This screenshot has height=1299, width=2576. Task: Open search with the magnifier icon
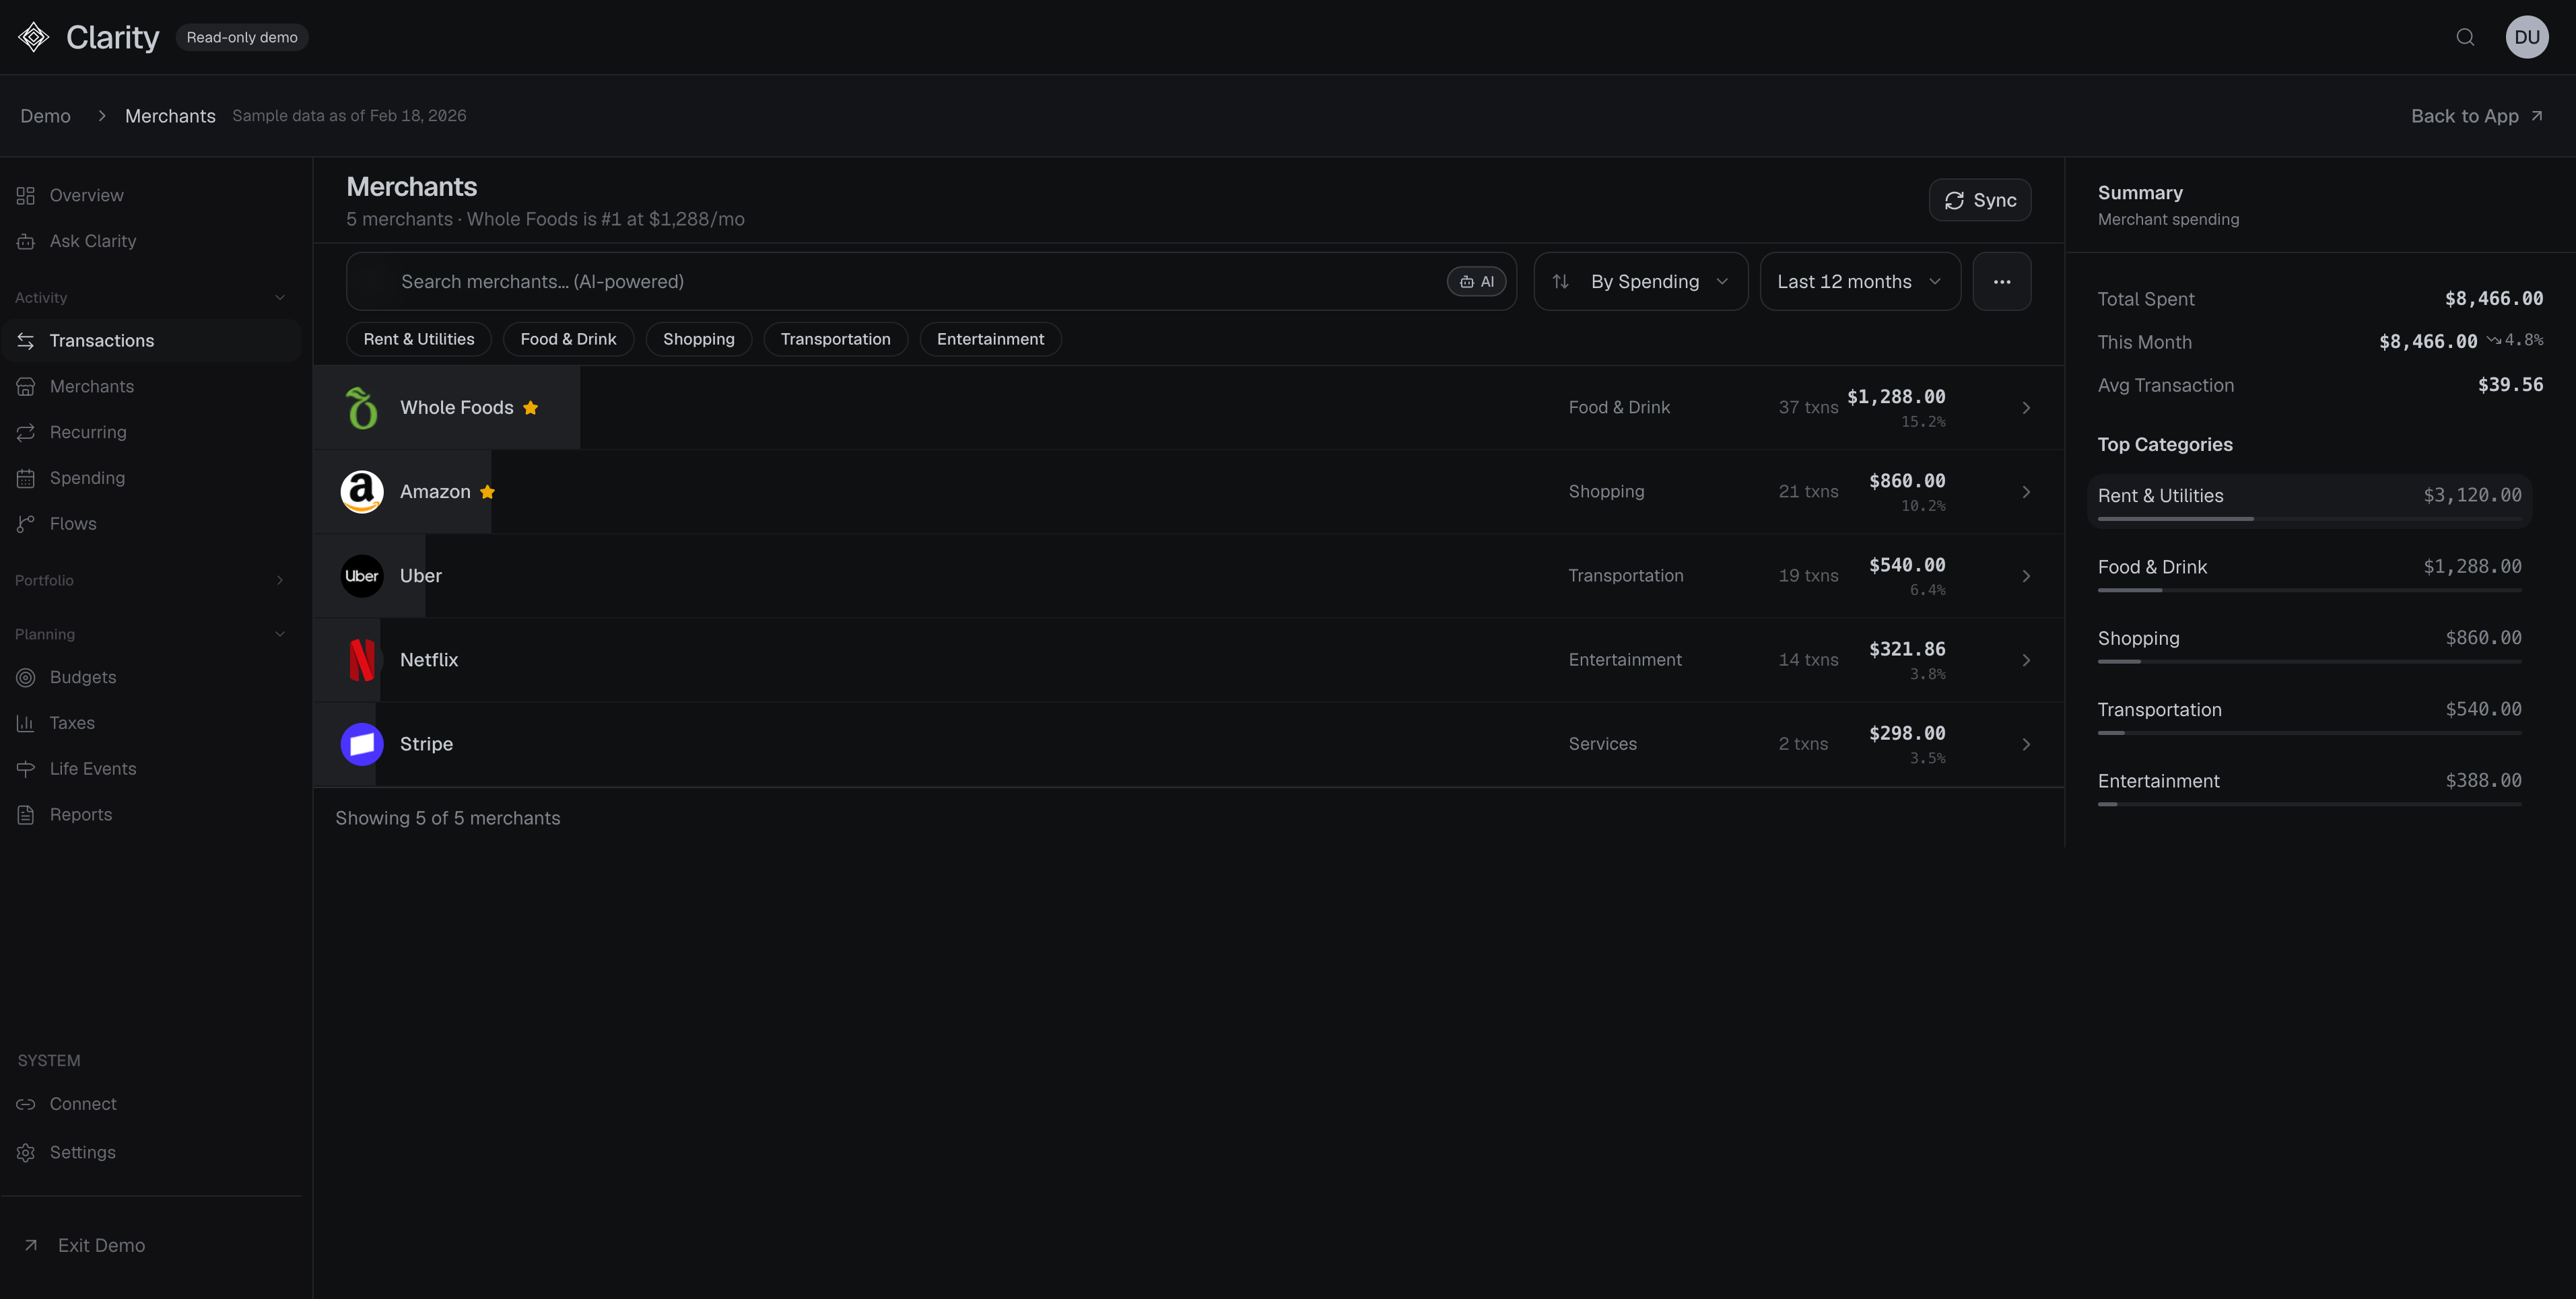tap(2464, 37)
